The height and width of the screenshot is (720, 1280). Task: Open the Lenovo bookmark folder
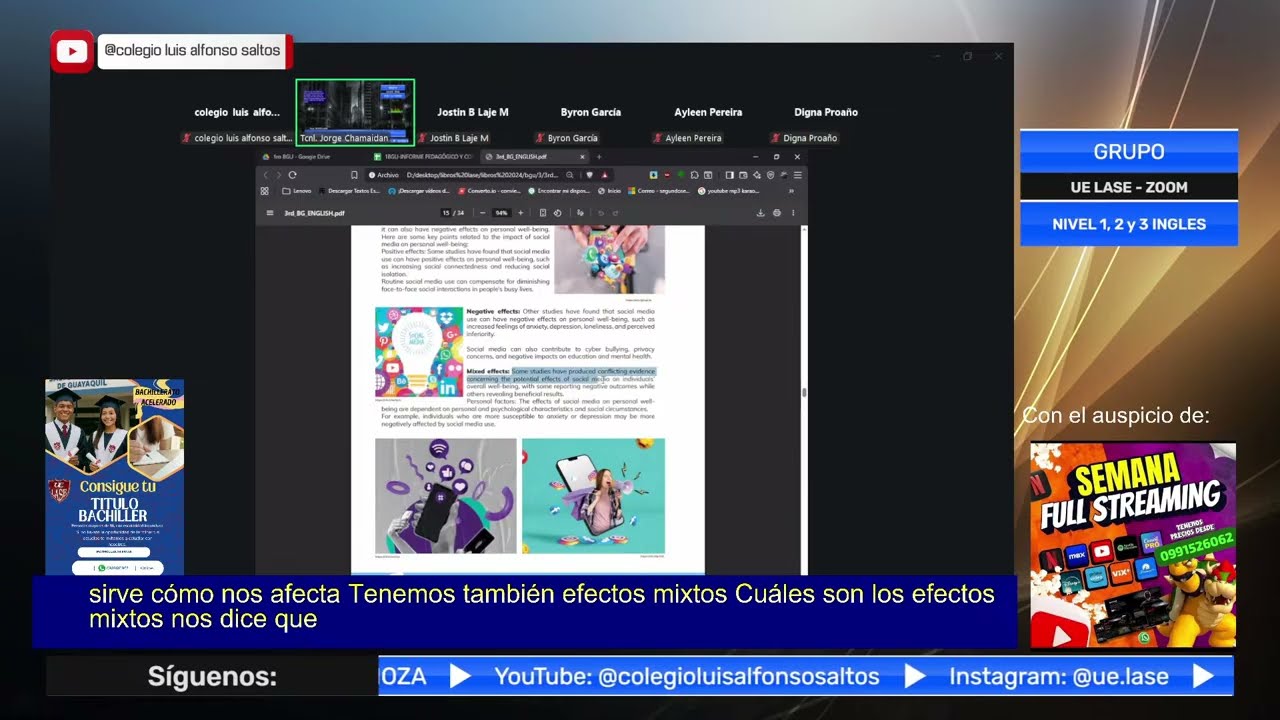click(297, 191)
